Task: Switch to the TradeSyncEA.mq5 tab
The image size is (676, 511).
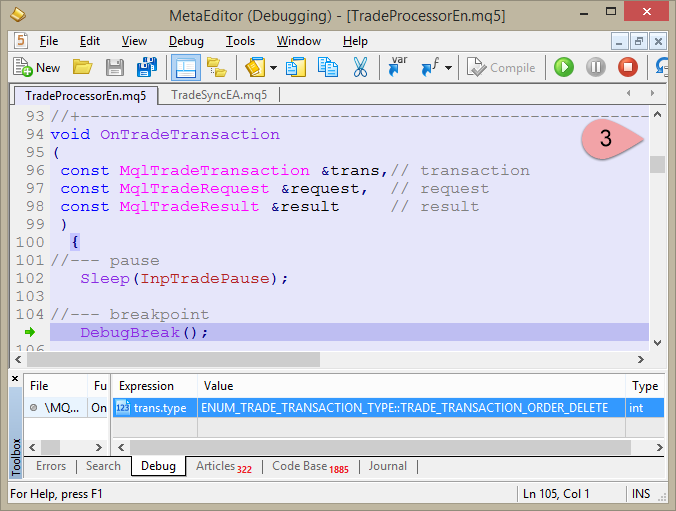Action: point(219,95)
